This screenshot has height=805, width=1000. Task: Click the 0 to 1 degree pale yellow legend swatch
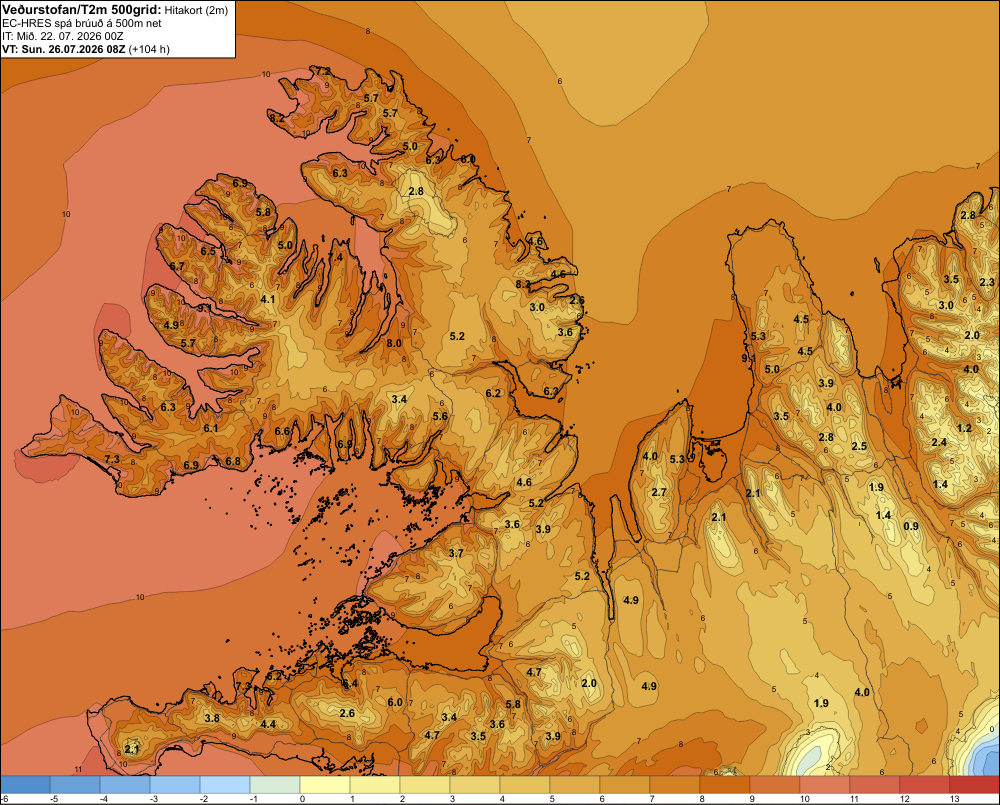325,784
